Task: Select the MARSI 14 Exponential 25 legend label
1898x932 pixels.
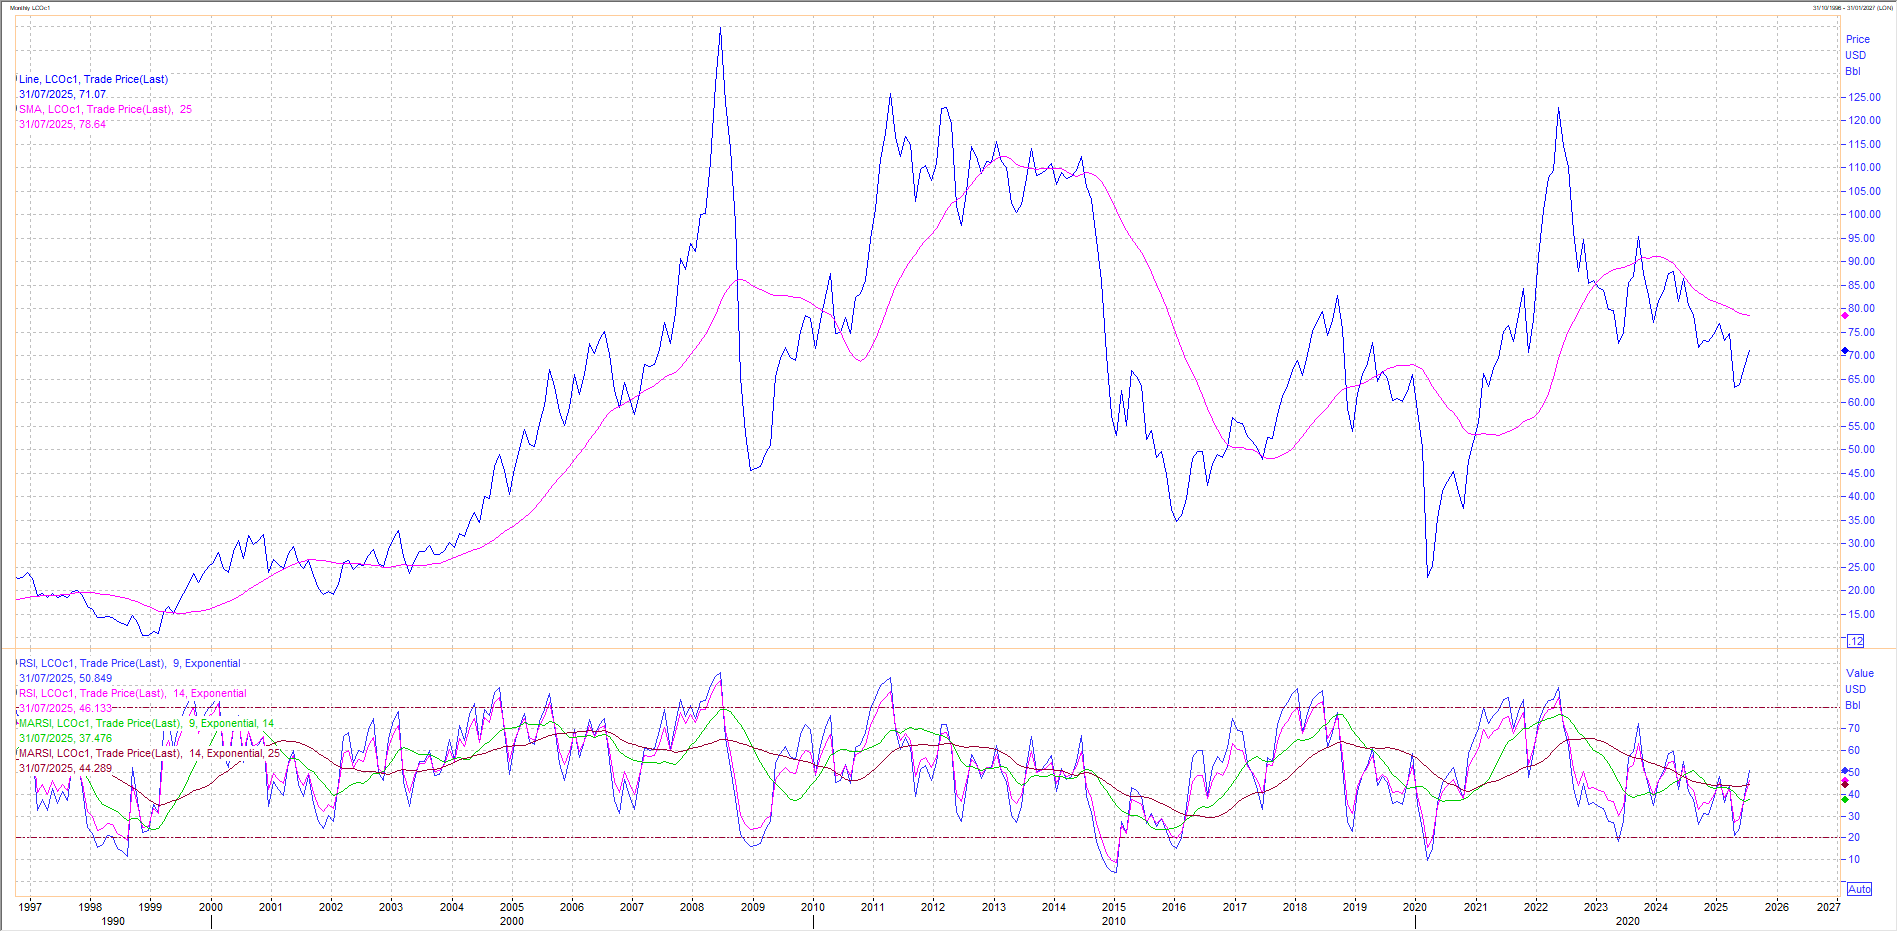Action: 150,753
